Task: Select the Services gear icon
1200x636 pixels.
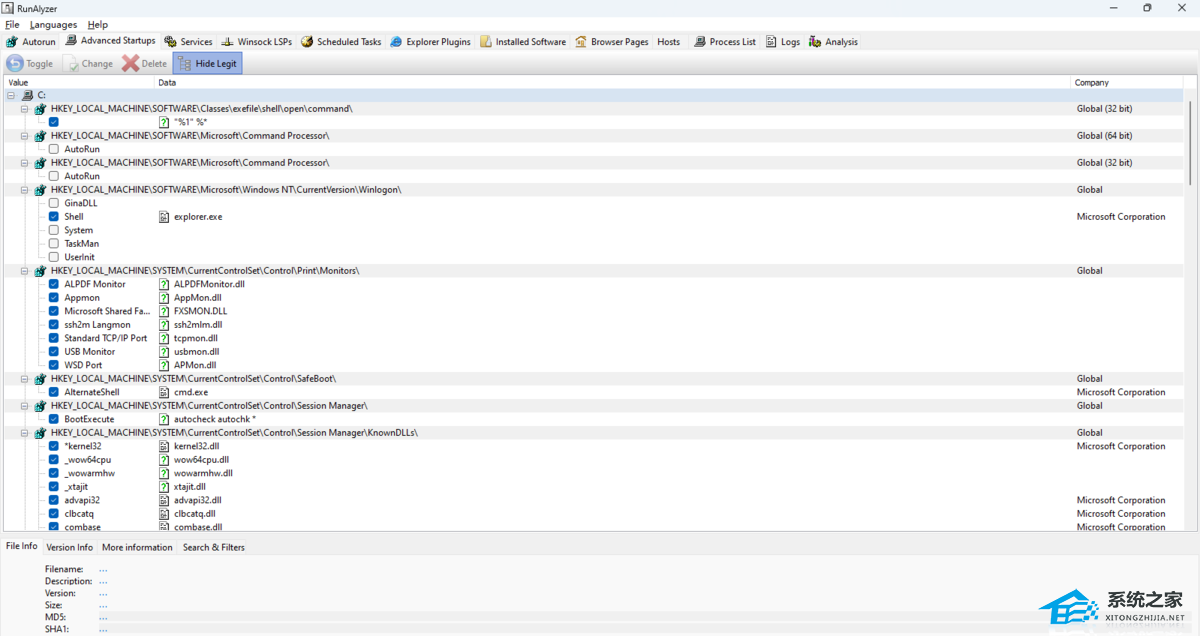Action: pos(171,42)
